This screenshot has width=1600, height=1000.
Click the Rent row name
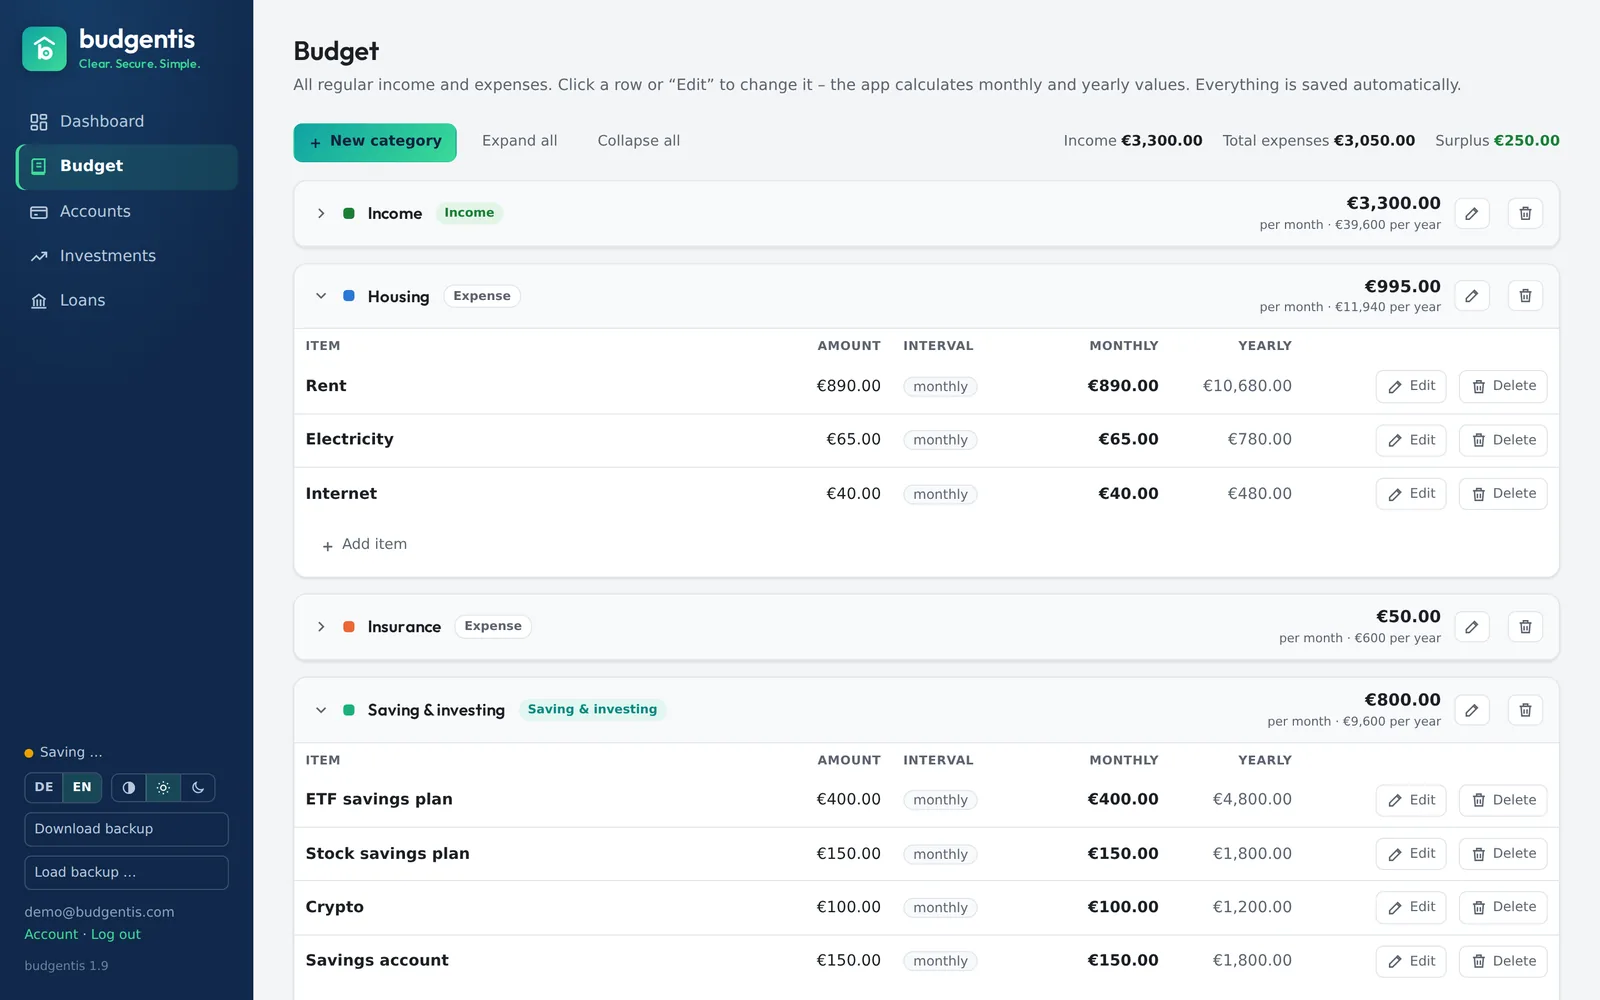pos(326,386)
